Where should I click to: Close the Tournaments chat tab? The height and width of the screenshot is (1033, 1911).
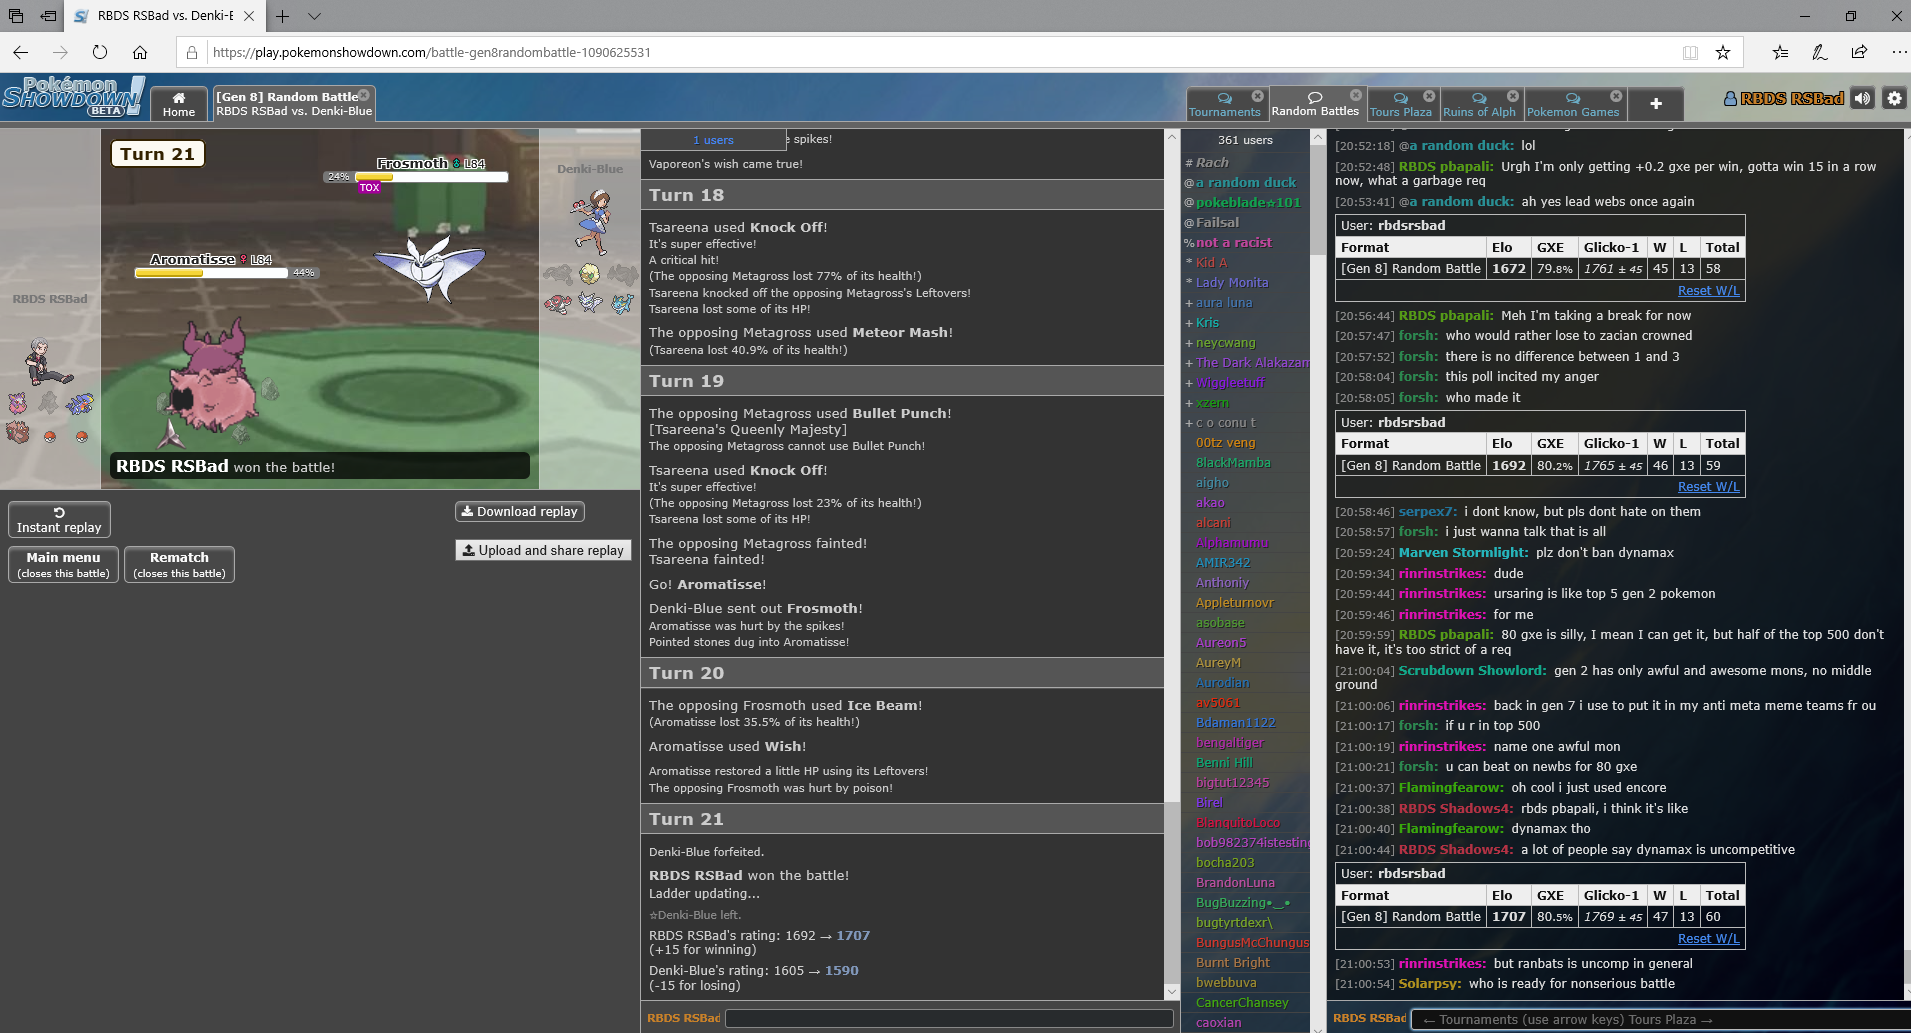pos(1258,96)
